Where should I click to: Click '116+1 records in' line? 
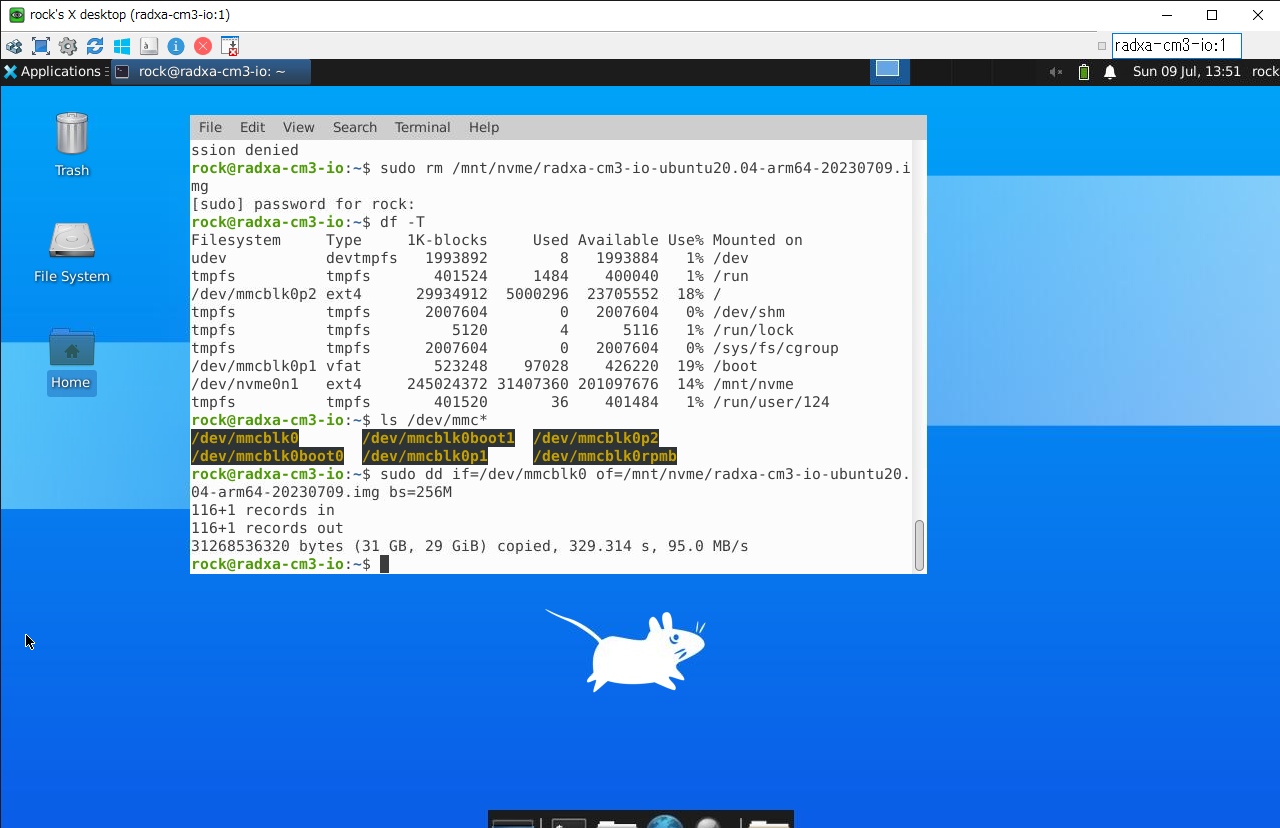263,510
